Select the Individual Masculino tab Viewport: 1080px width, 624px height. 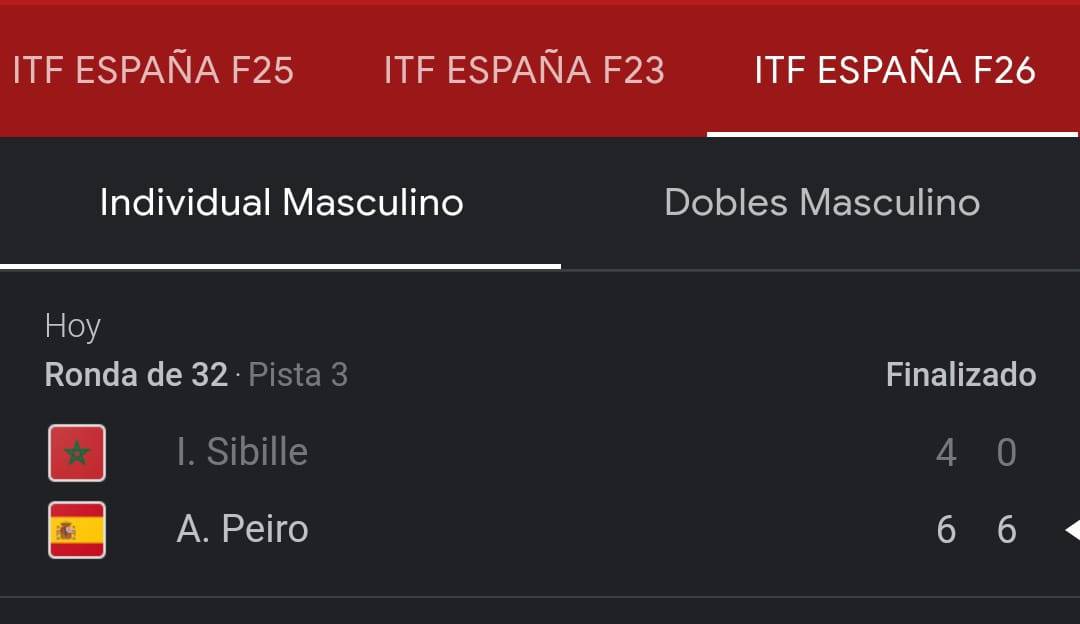pos(281,203)
